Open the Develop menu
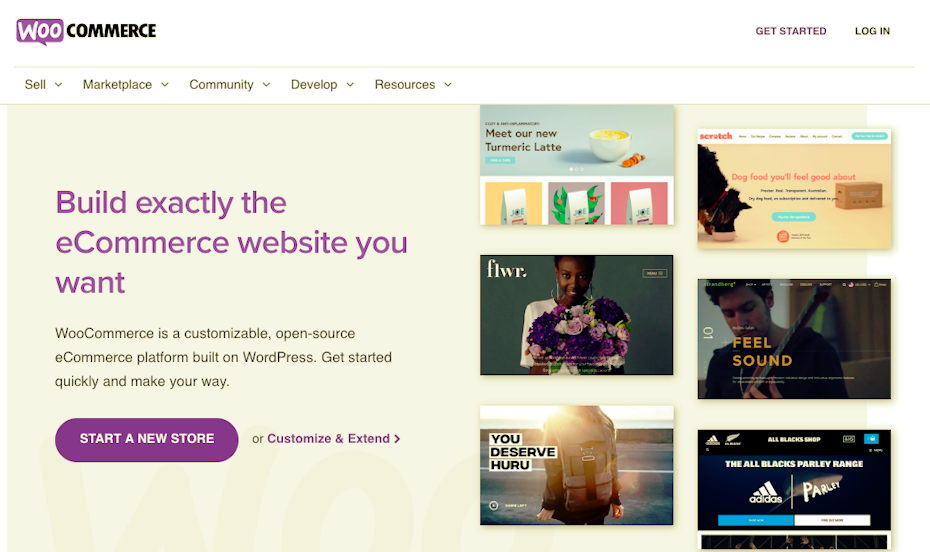This screenshot has width=930, height=552. point(322,85)
